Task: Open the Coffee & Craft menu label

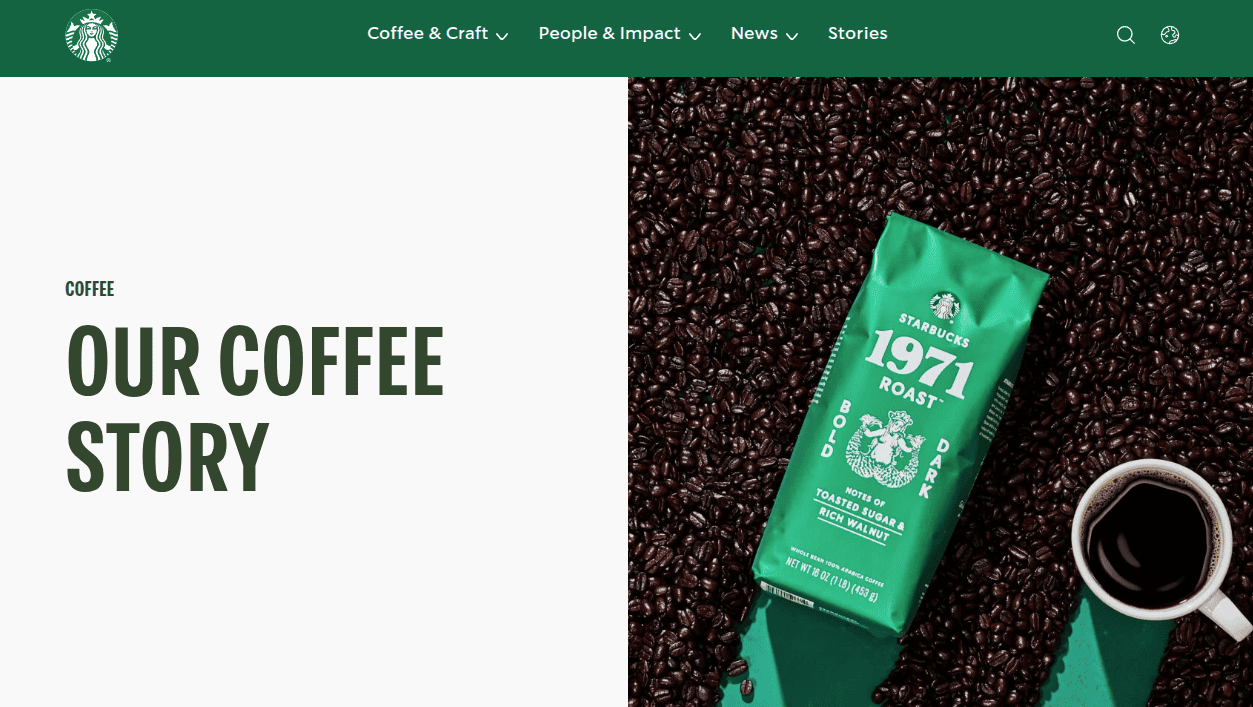Action: click(427, 33)
